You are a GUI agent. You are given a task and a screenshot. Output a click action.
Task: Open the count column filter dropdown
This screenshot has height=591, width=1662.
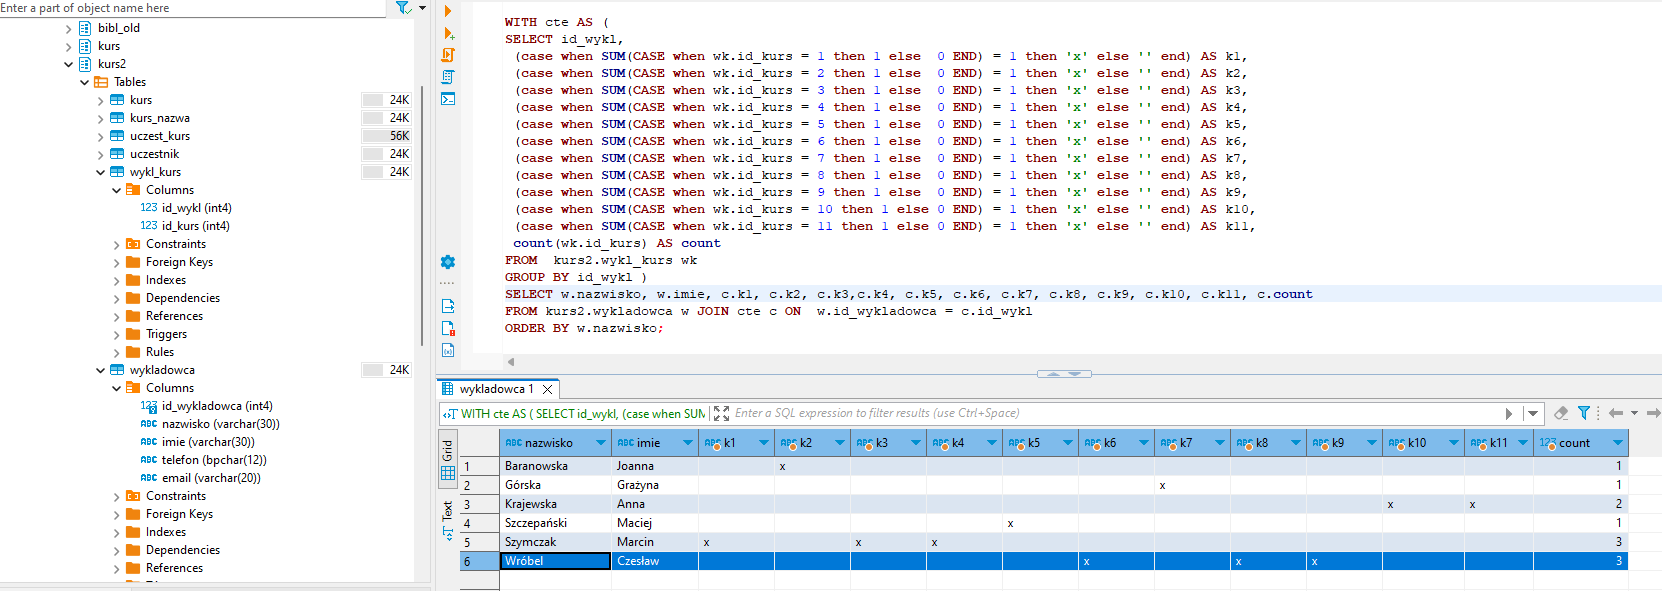[x=1618, y=443]
